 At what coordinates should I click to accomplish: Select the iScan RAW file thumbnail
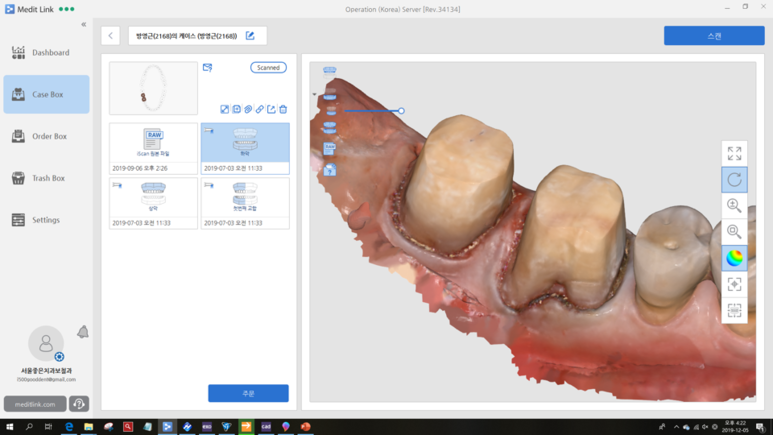click(x=153, y=148)
